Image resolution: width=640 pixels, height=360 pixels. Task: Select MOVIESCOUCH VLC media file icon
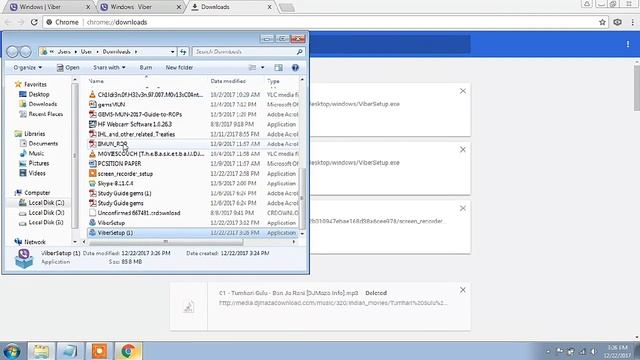tap(93, 154)
